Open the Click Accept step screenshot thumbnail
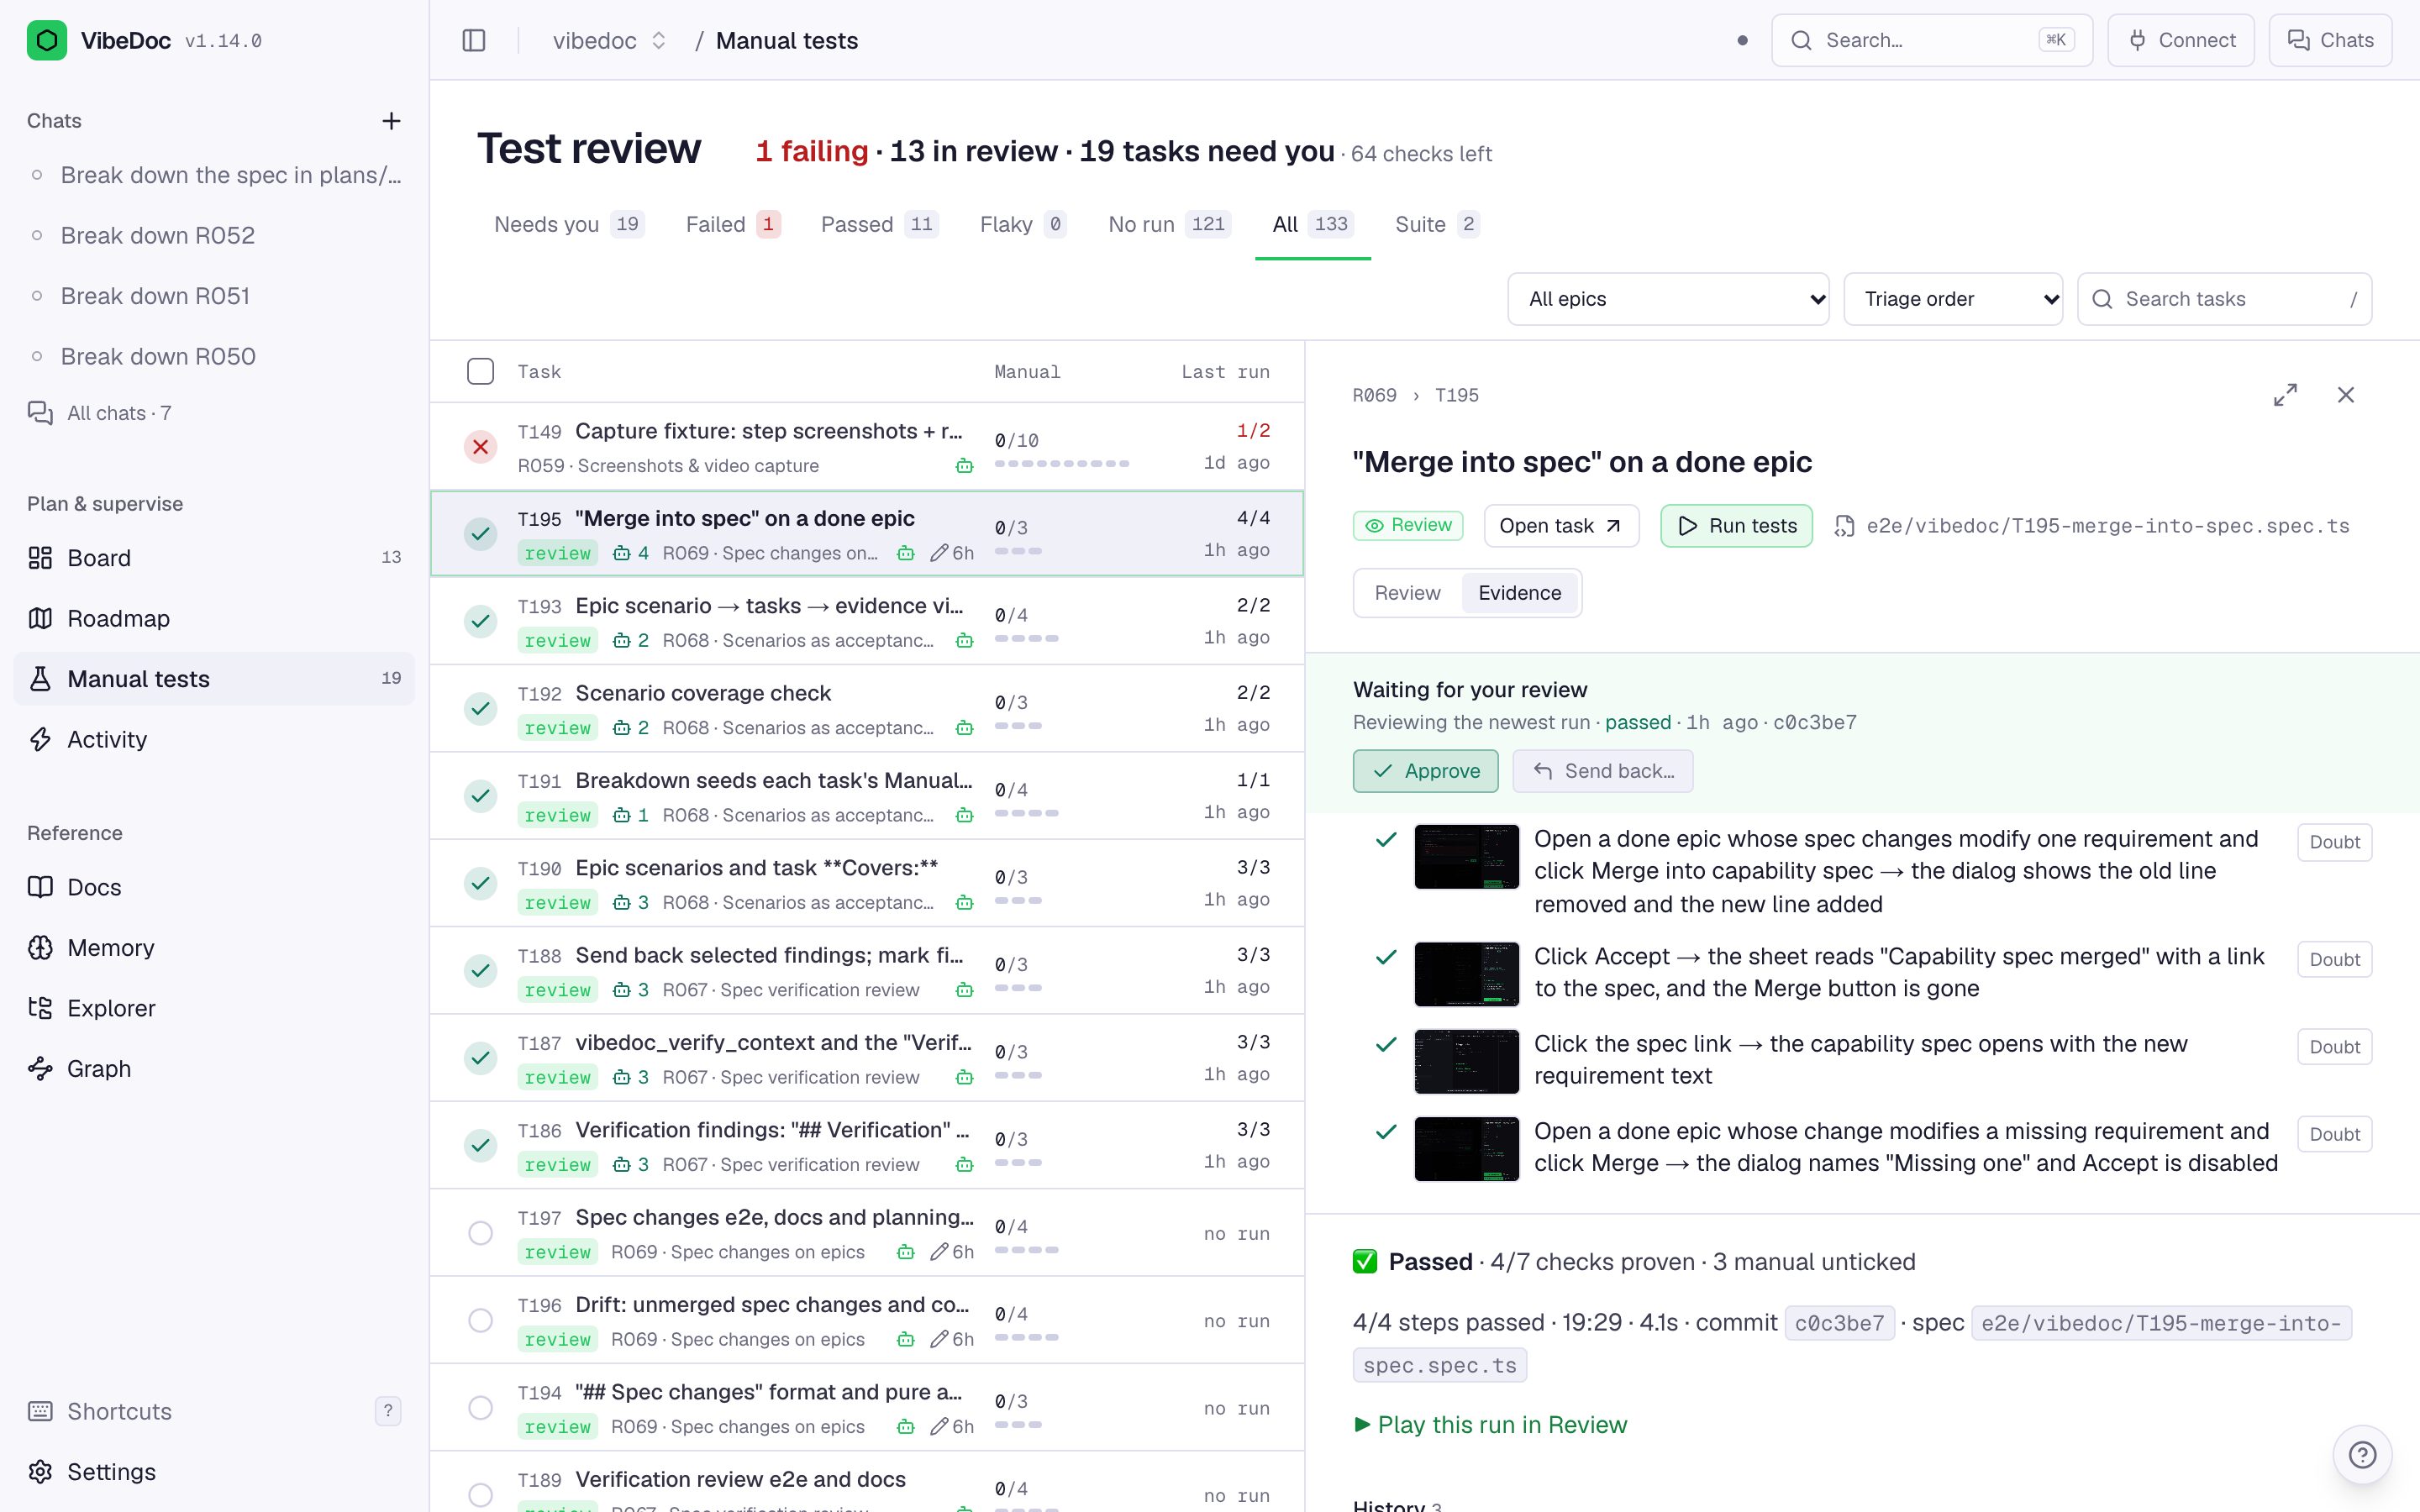Screen dimensions: 2420x1512 click(x=1466, y=974)
